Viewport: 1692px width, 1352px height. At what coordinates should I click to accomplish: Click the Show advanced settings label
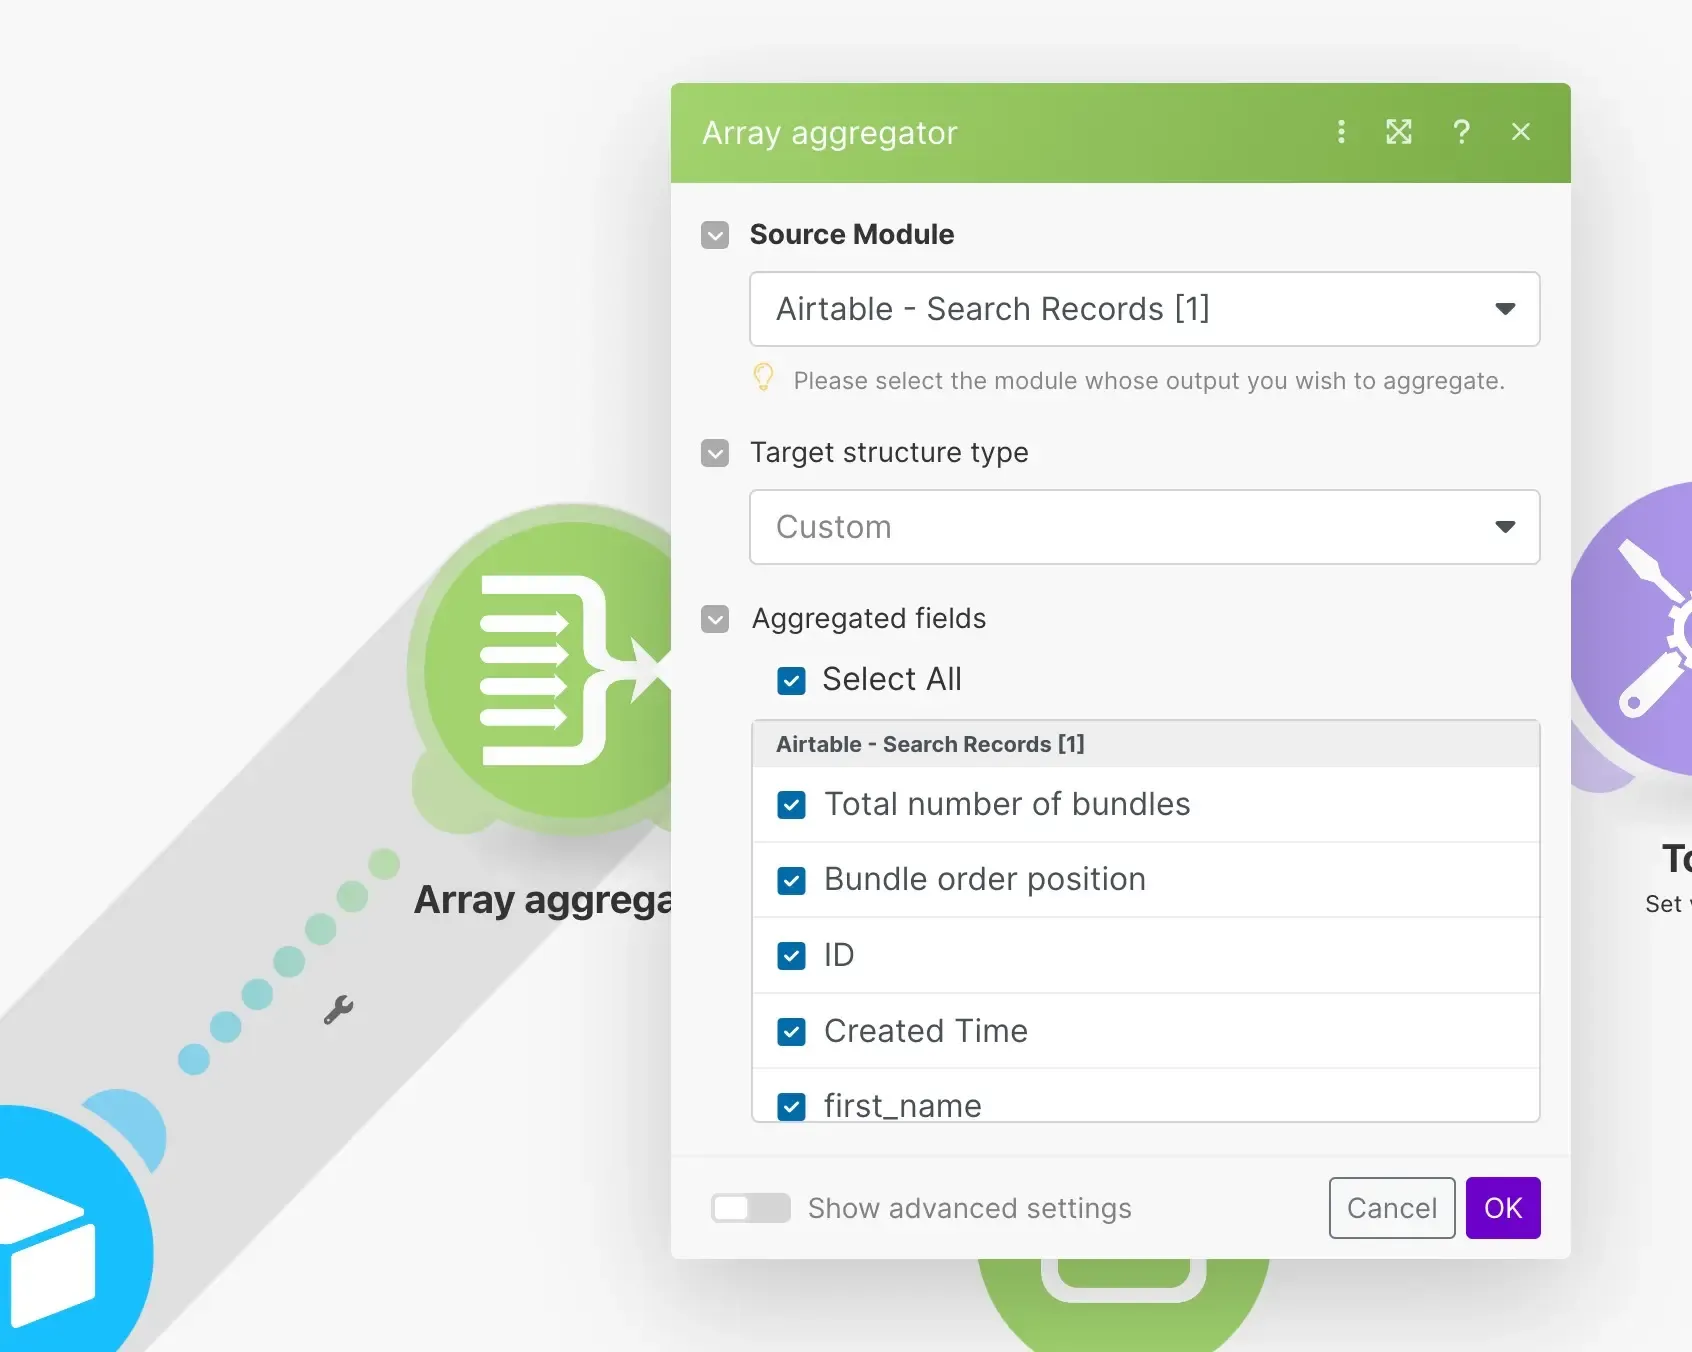point(970,1208)
